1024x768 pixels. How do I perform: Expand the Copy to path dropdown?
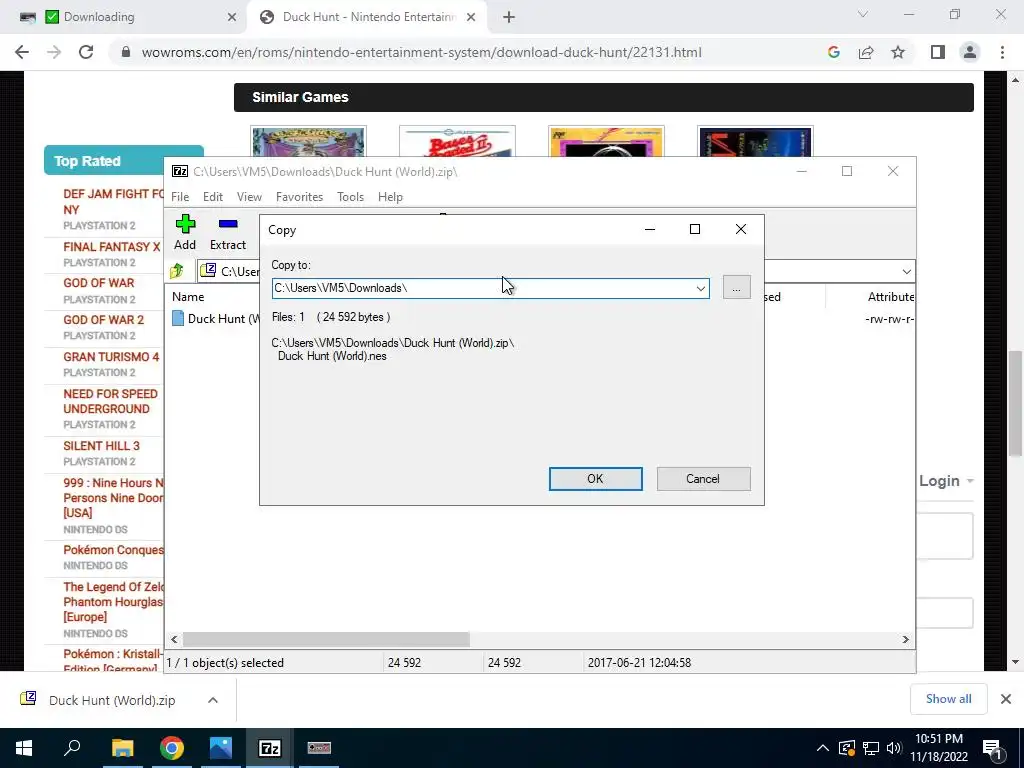point(700,288)
